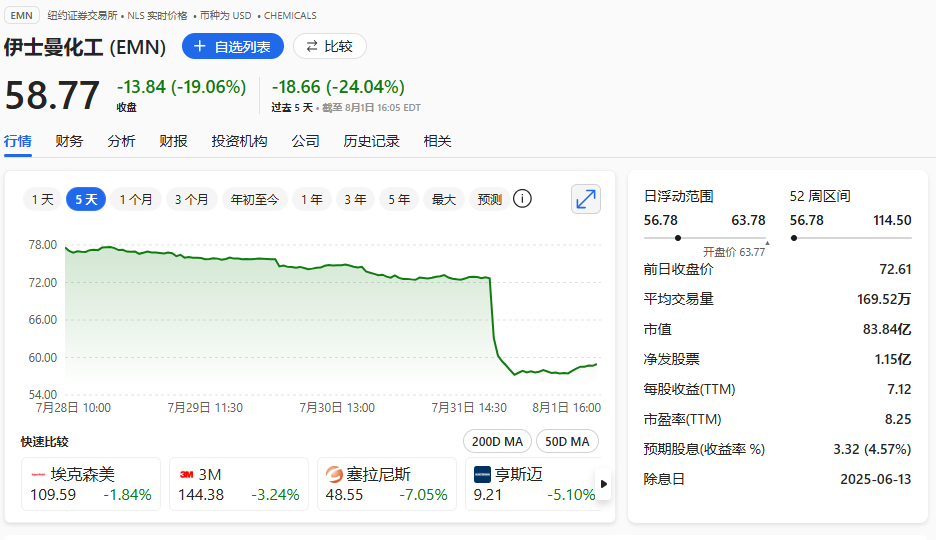Add EMN to watchlist (自选列表)

232,47
